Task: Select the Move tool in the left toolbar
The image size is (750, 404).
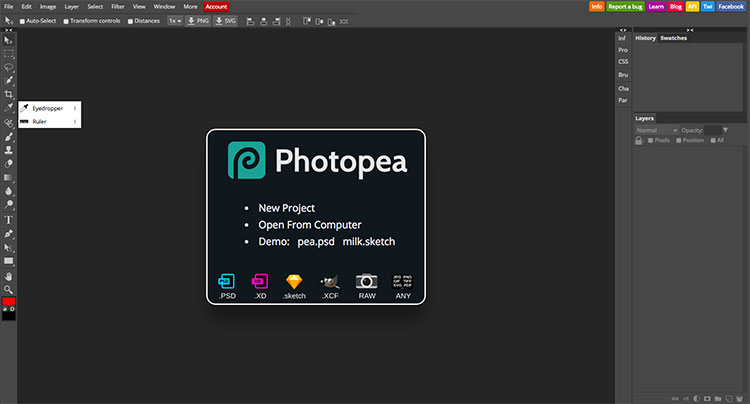Action: (8, 41)
